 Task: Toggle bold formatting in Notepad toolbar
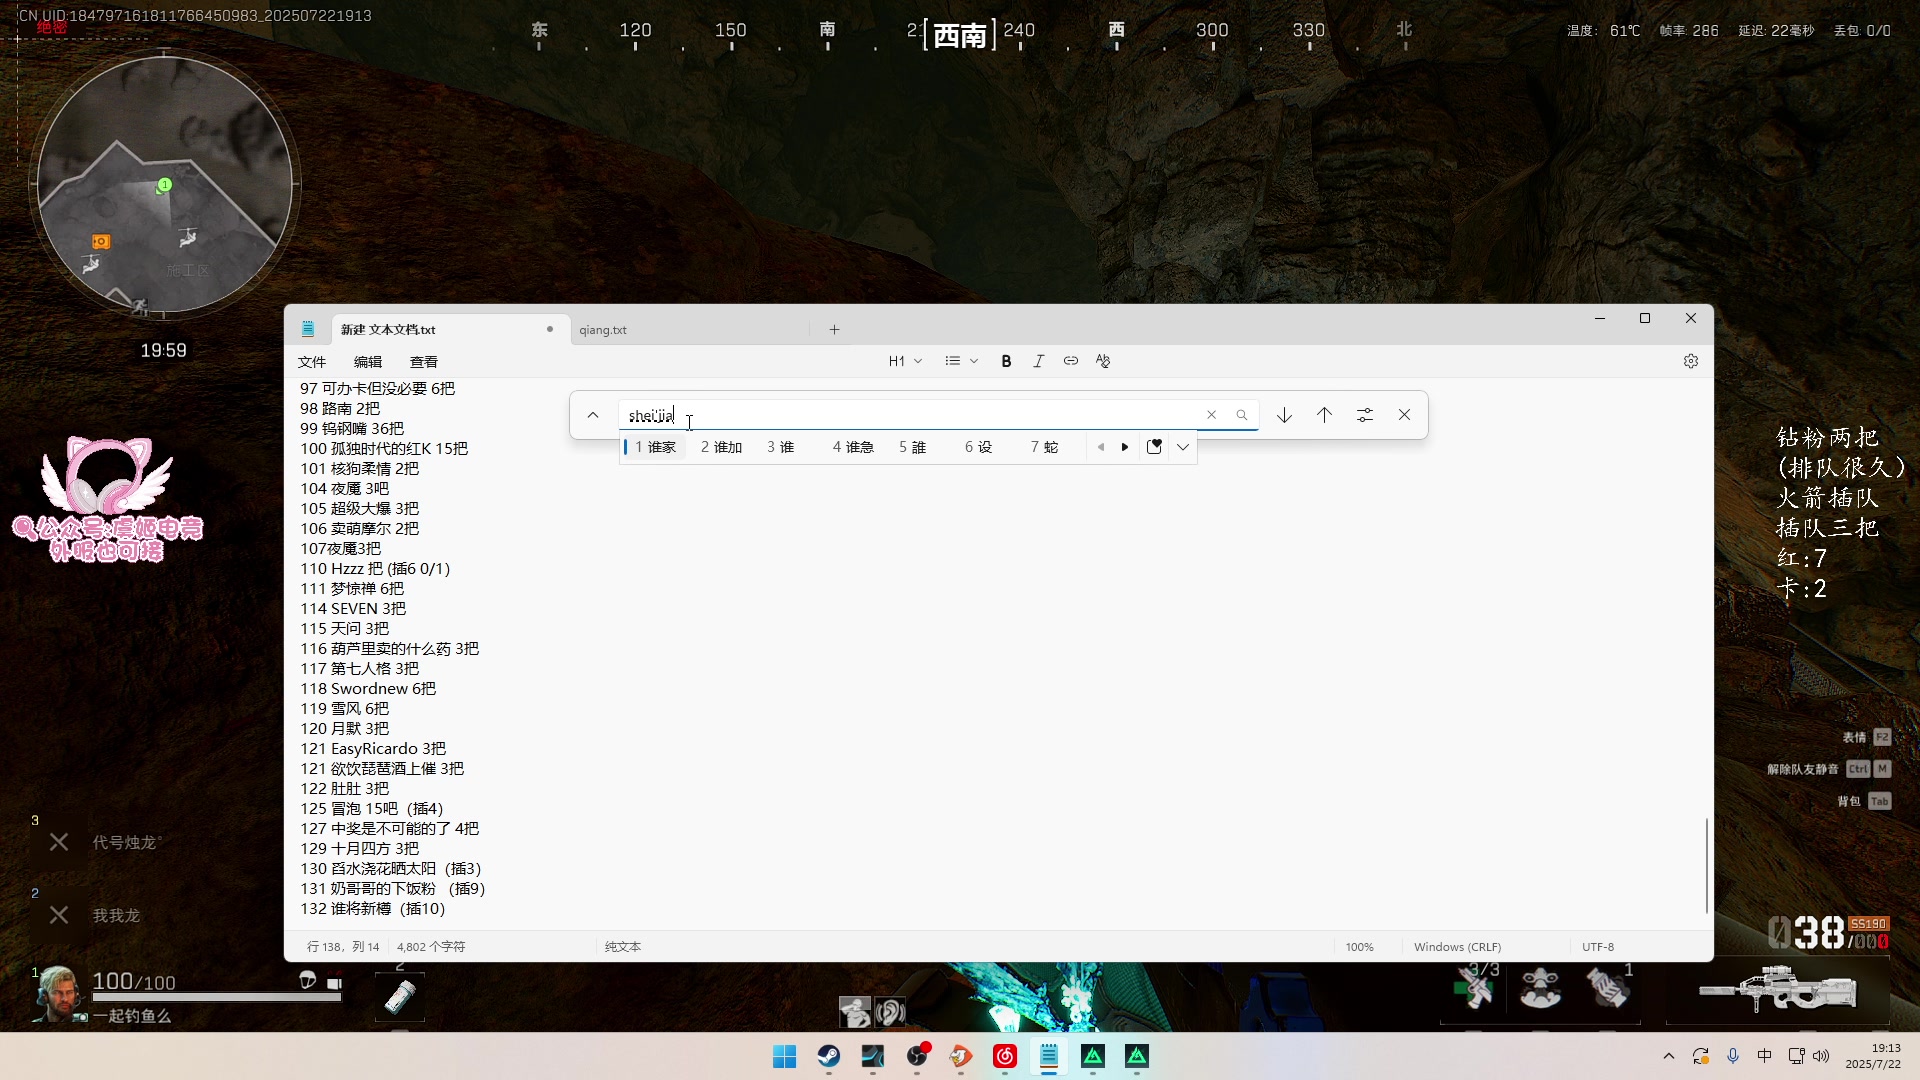coord(1006,361)
